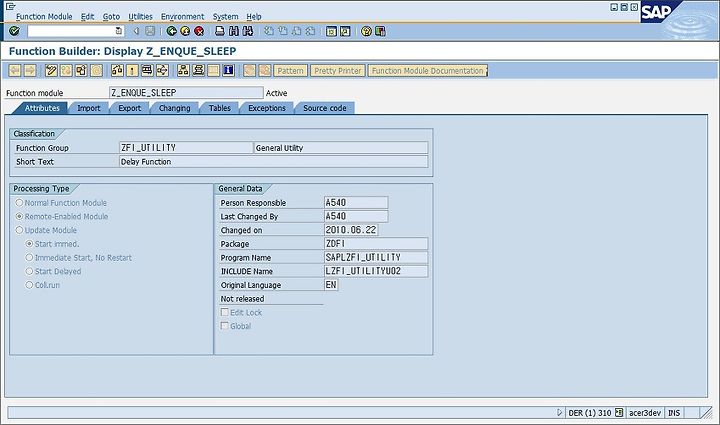The image size is (720, 425).
Task: Open the Function Module menu
Action: [44, 17]
